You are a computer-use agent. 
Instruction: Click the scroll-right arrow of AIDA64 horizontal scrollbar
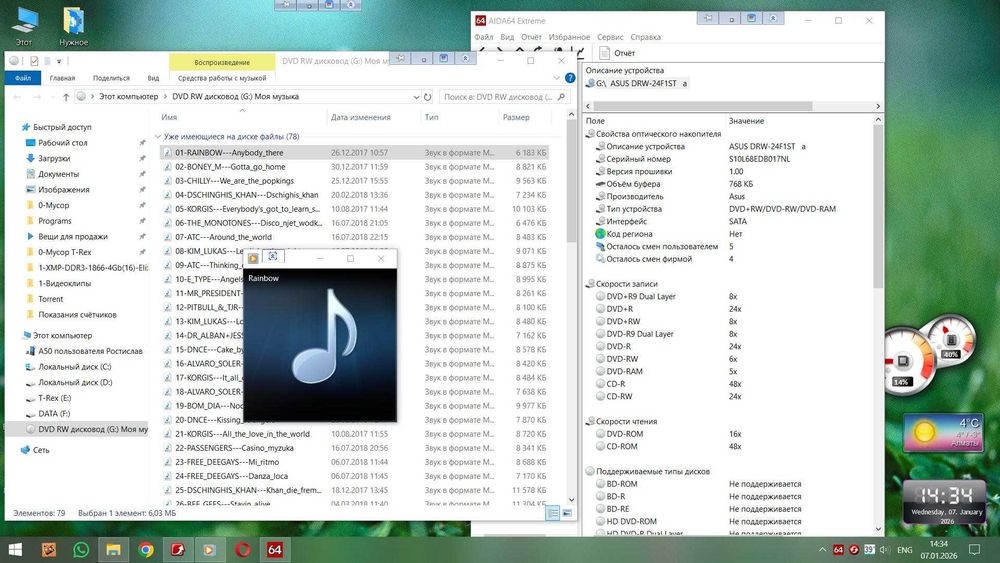pos(878,106)
